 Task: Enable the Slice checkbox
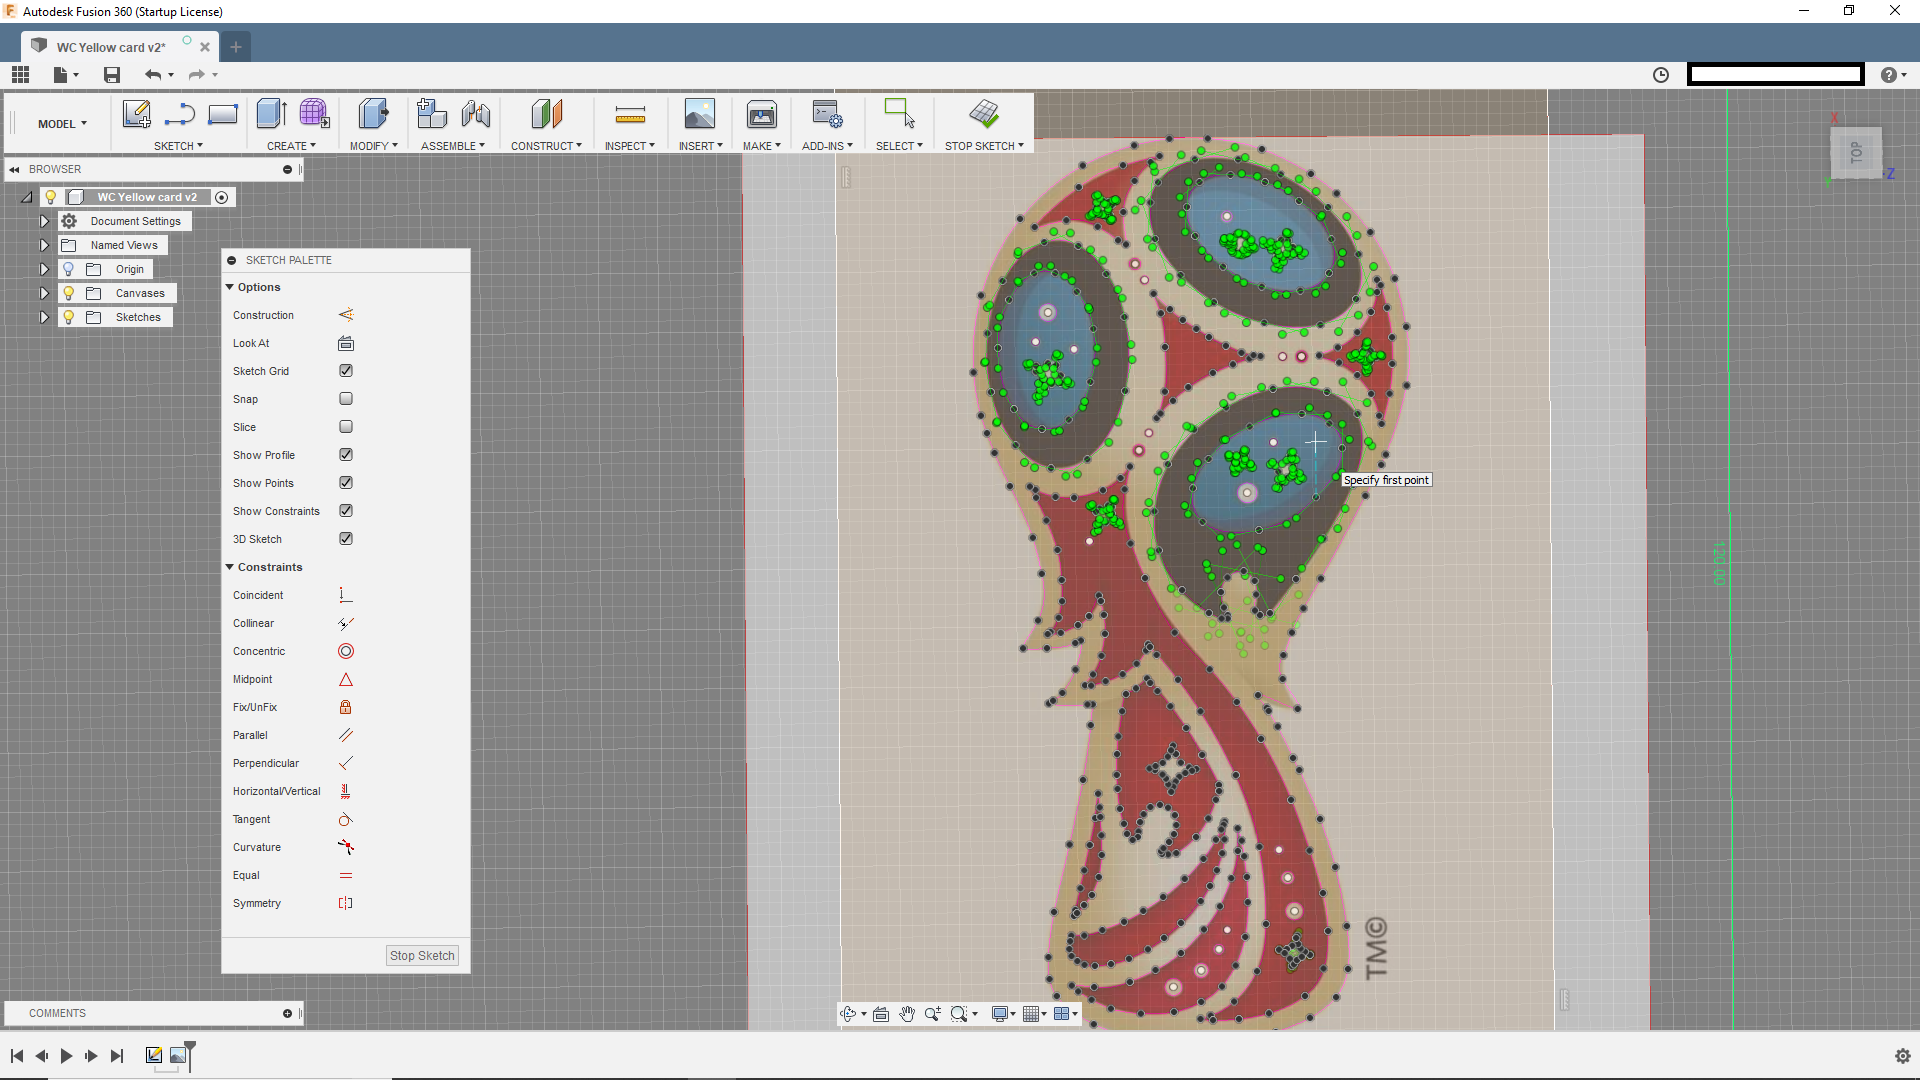346,427
